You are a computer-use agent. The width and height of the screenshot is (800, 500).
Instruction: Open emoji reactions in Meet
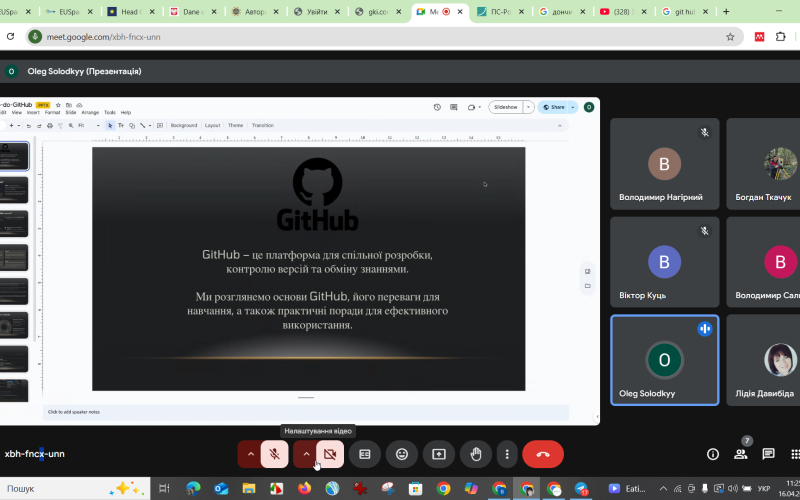(x=402, y=454)
